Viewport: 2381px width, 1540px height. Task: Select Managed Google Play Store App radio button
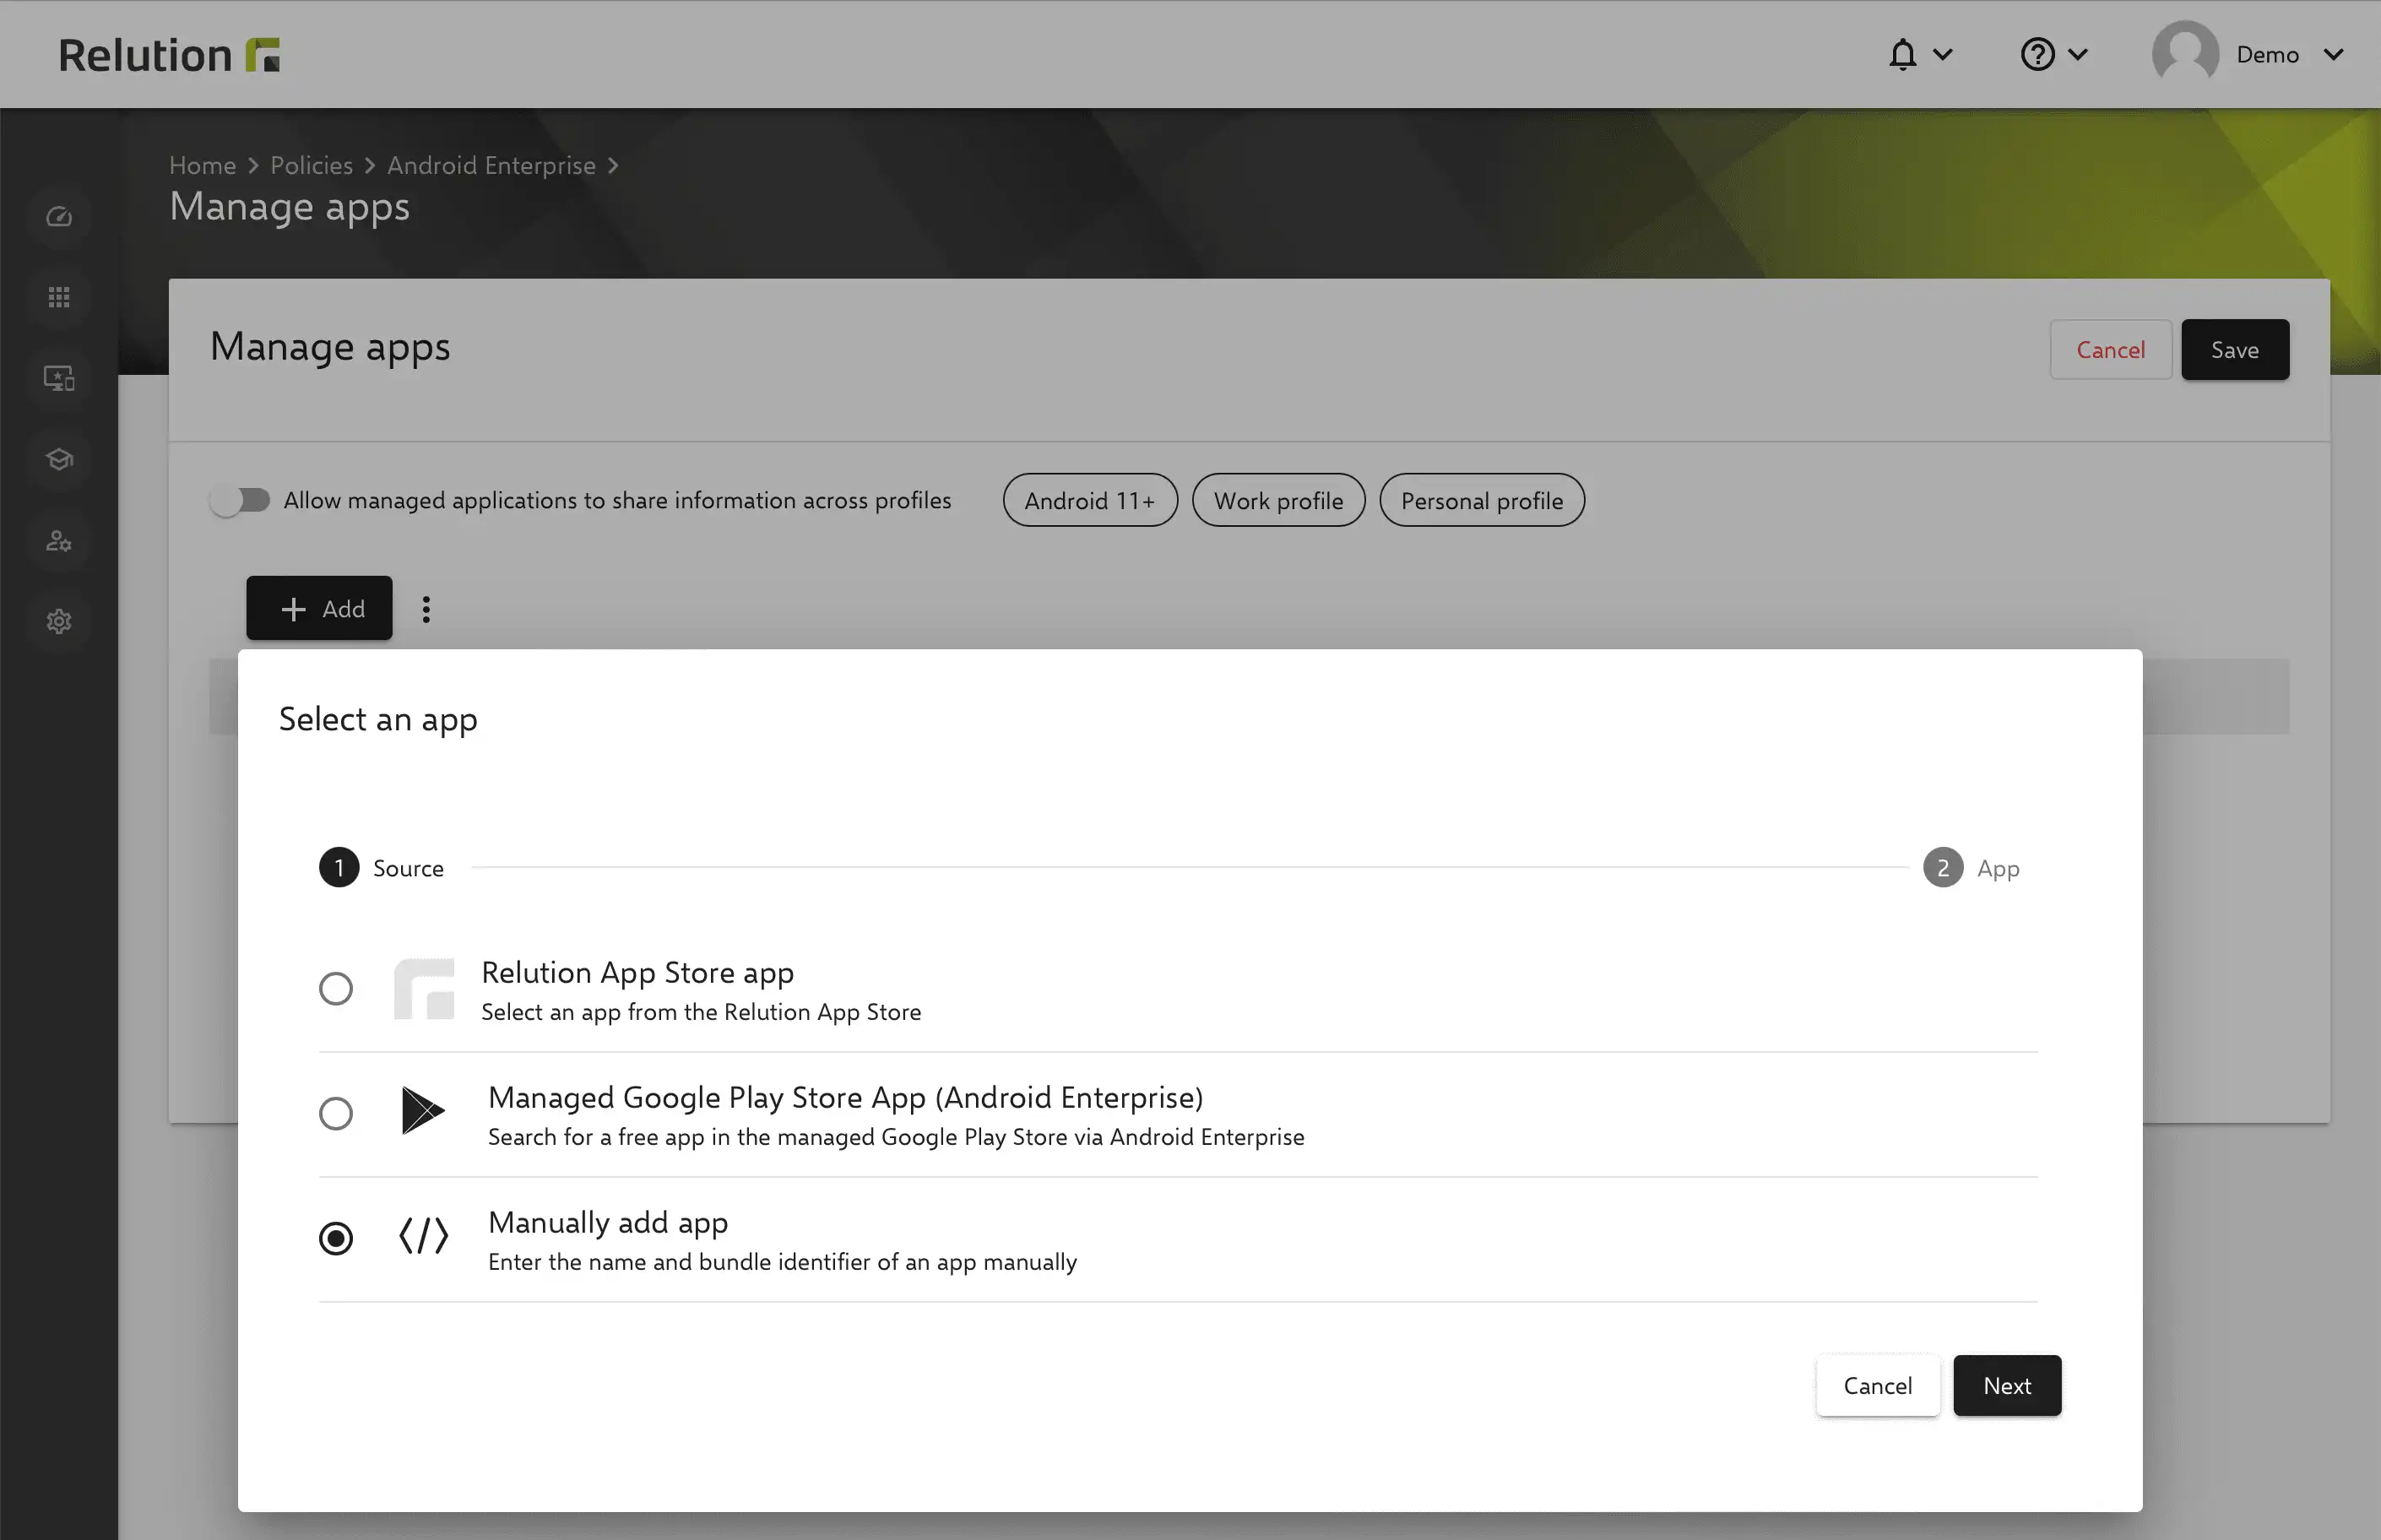(x=336, y=1113)
